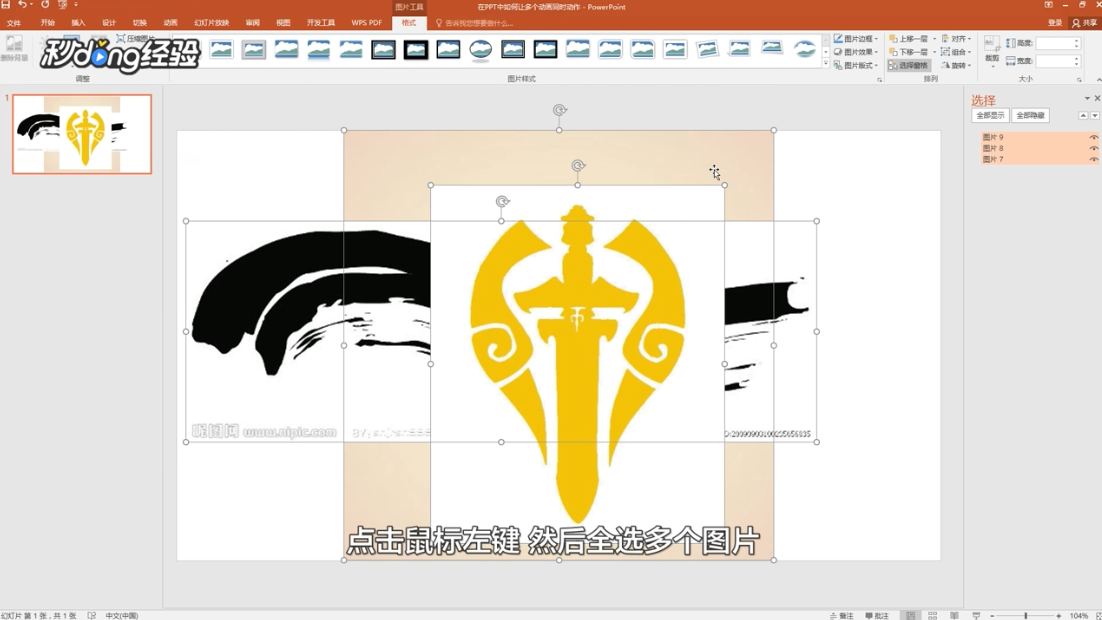
Task: Click zoom out minus button
Action: (992, 616)
